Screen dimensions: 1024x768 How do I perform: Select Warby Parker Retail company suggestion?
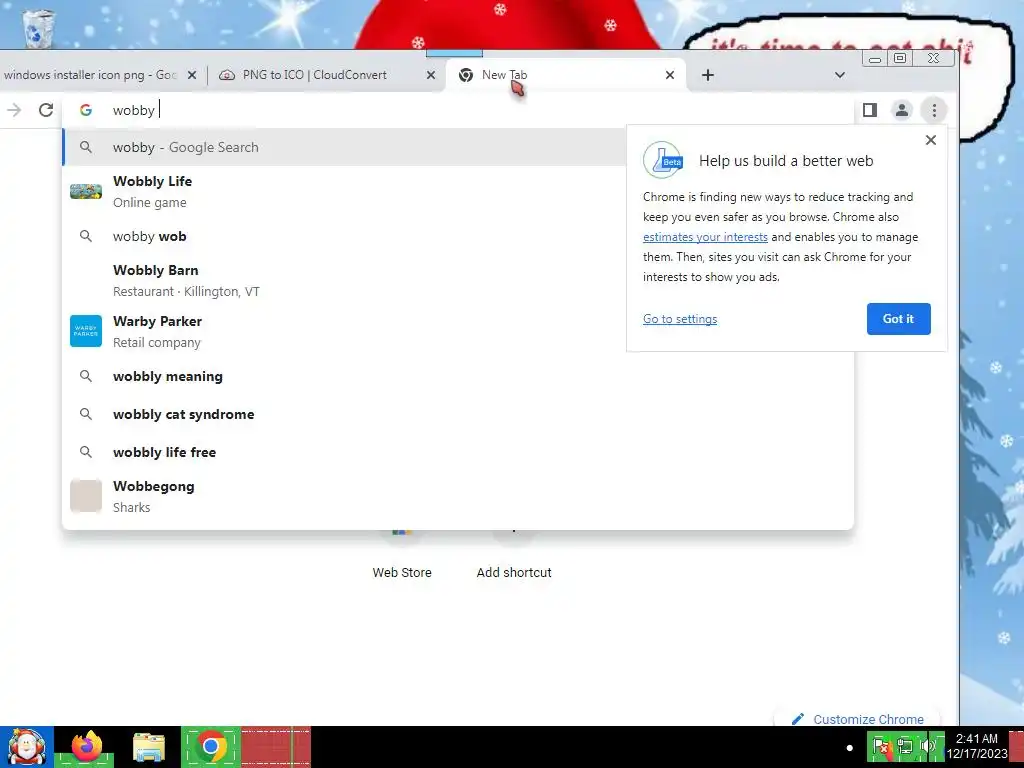[345, 331]
